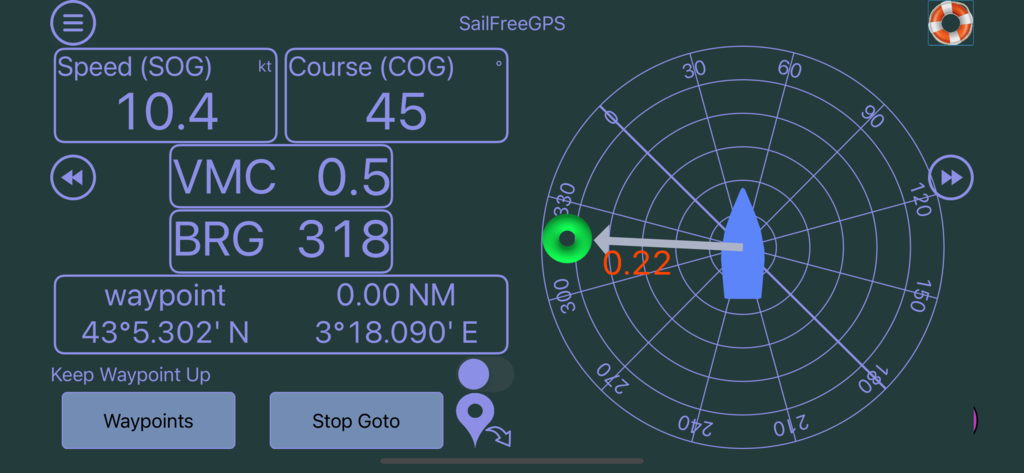Tap the blue boat icon in compass
The image size is (1024, 473).
pos(743,244)
